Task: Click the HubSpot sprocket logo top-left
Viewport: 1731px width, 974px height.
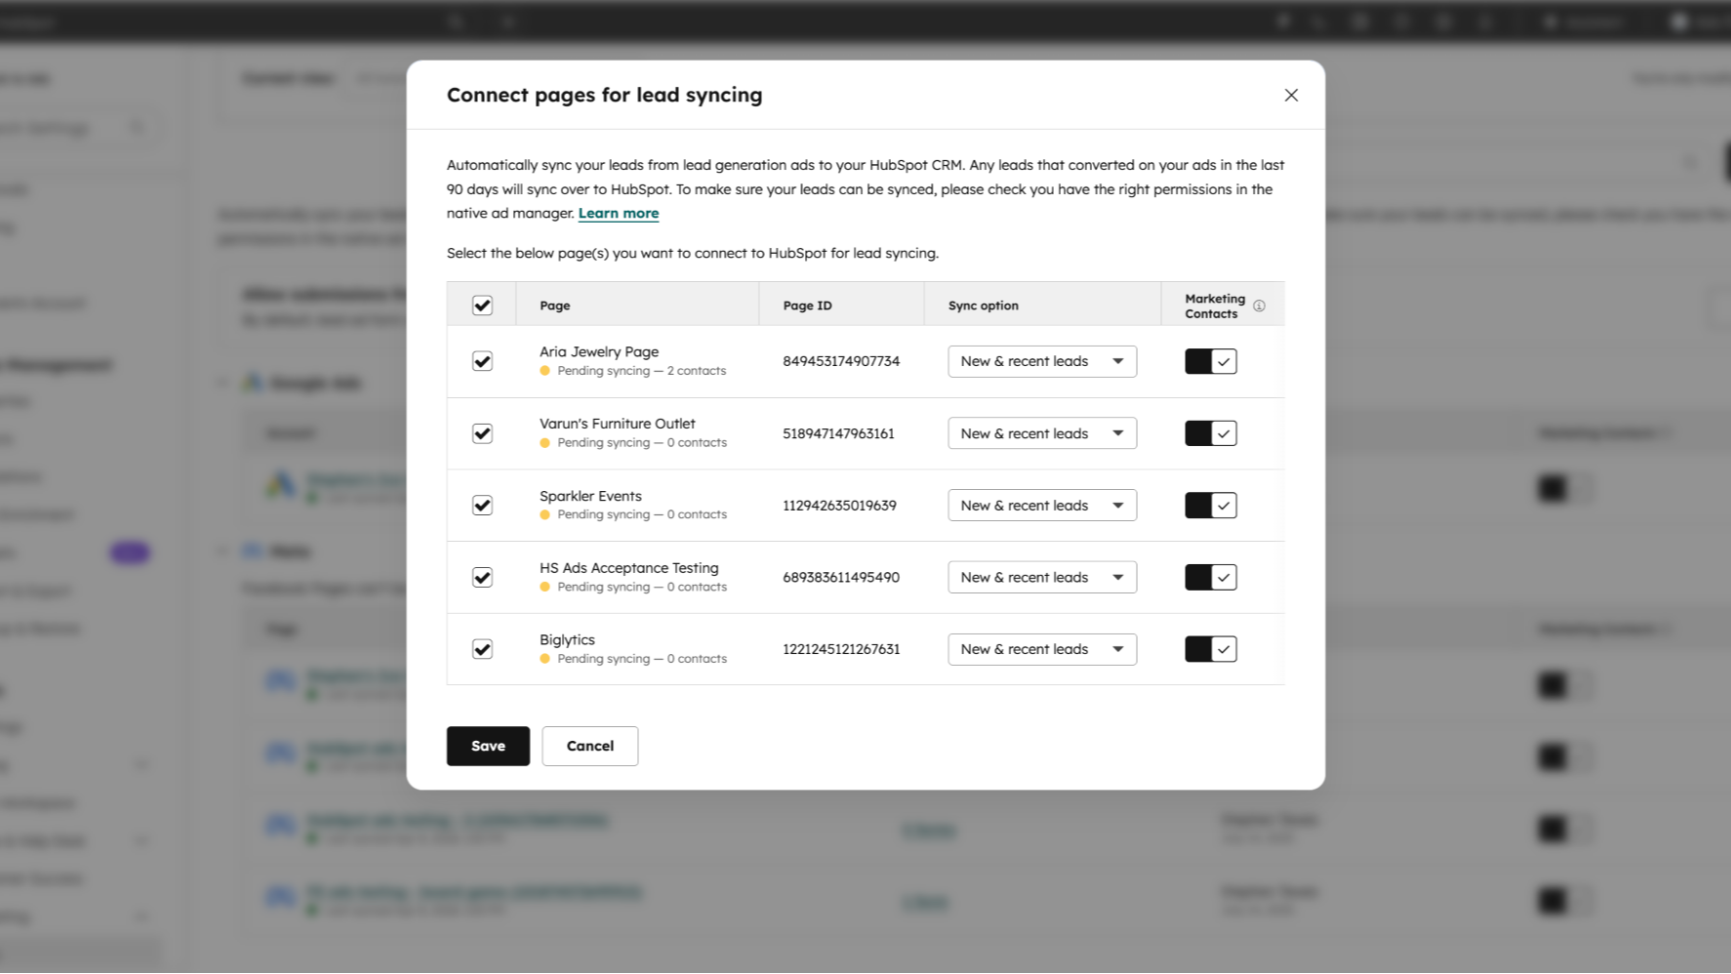Action: tap(22, 21)
